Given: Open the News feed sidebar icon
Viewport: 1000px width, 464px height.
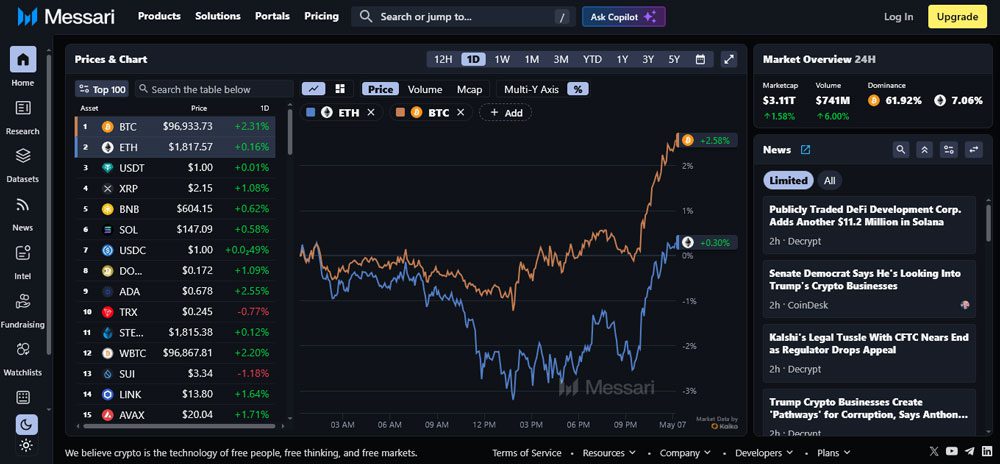Looking at the screenshot, I should 23,205.
